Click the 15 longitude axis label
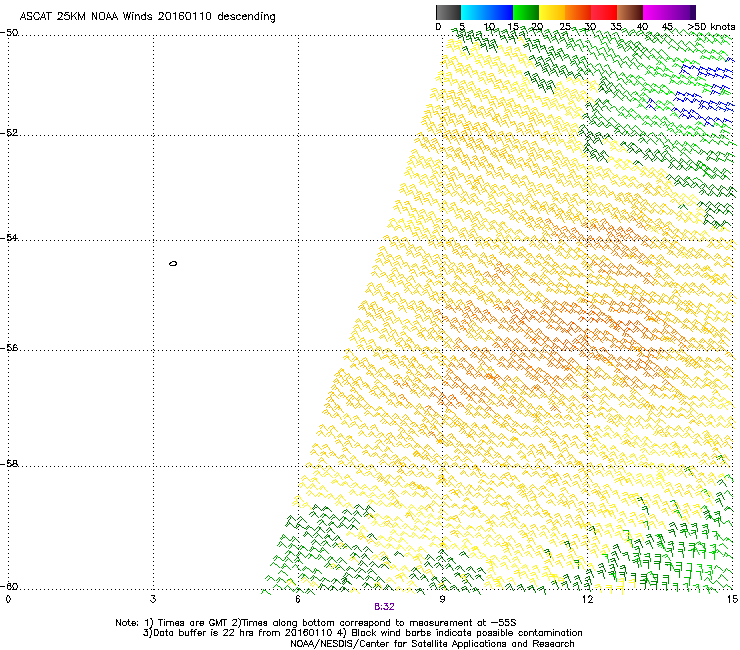Screen dimensions: 740x650 pos(732,599)
